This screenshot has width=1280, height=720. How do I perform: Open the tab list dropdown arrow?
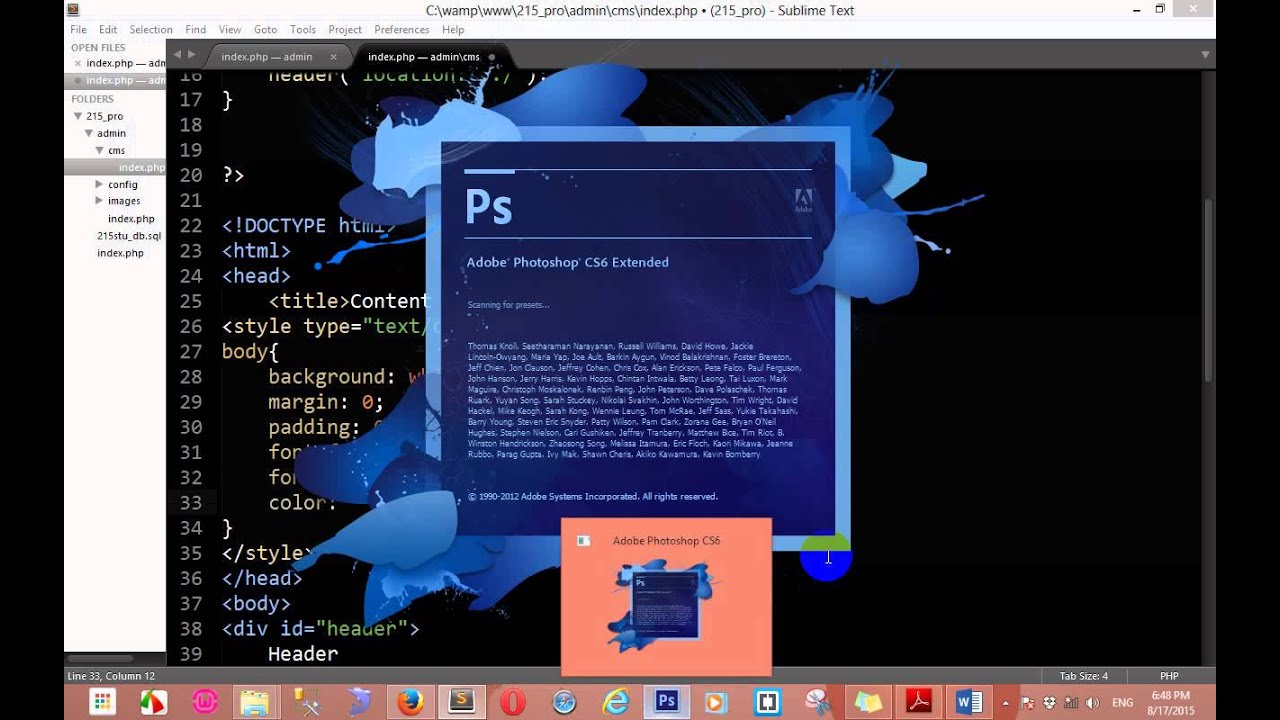pos(1207,55)
